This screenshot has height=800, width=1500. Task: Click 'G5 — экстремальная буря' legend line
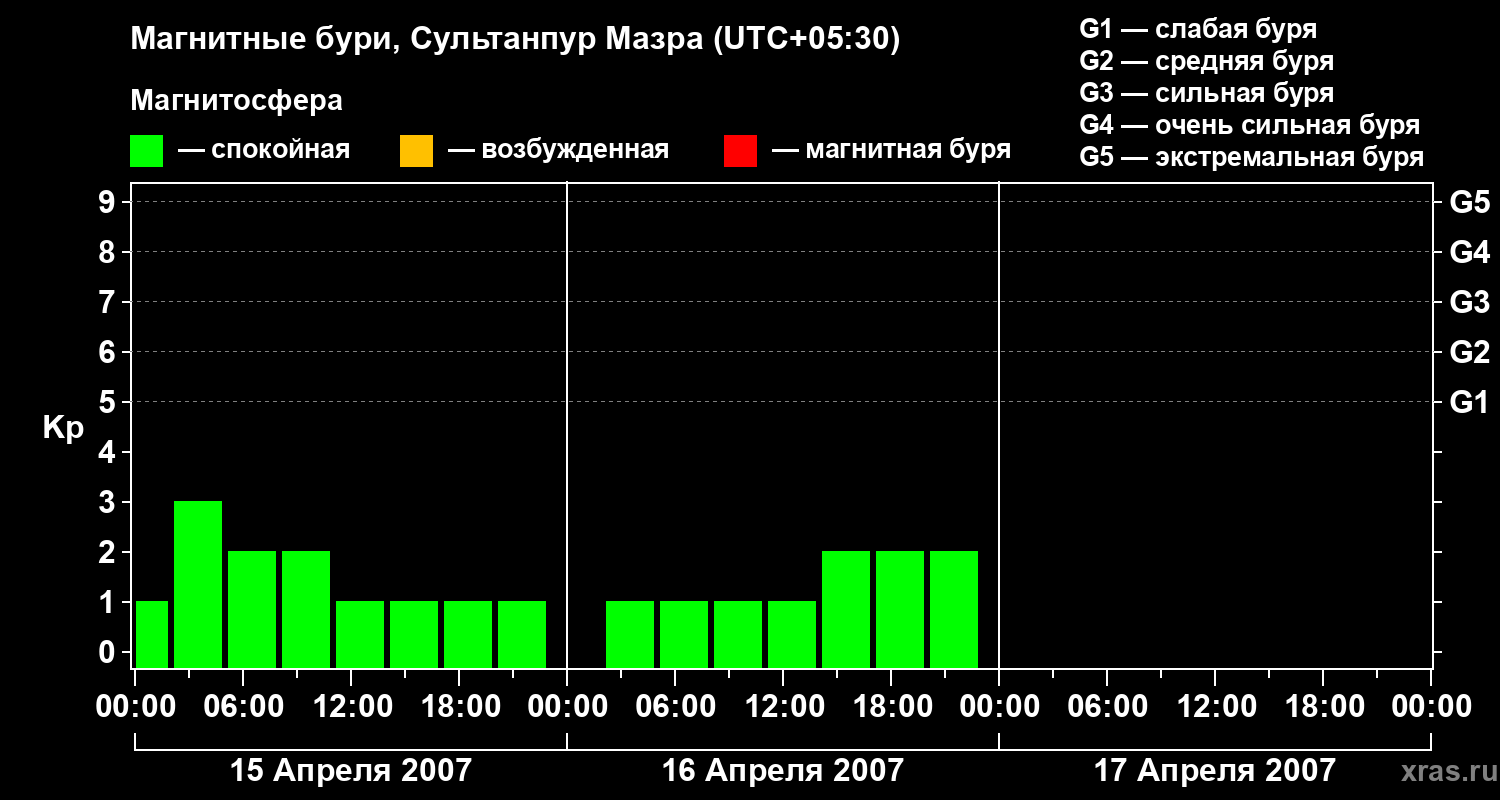coord(1252,157)
